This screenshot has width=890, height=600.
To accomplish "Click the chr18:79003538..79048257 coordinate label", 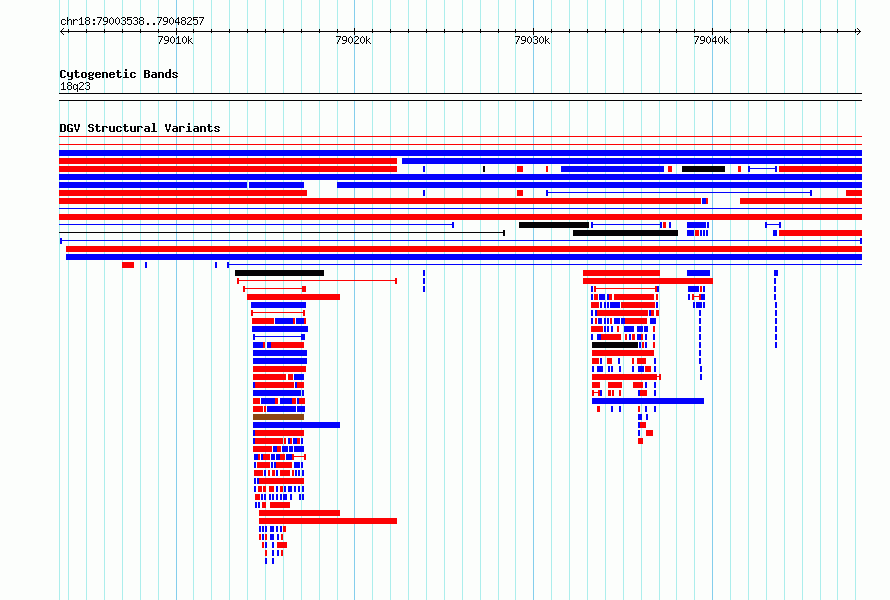I will (x=132, y=21).
